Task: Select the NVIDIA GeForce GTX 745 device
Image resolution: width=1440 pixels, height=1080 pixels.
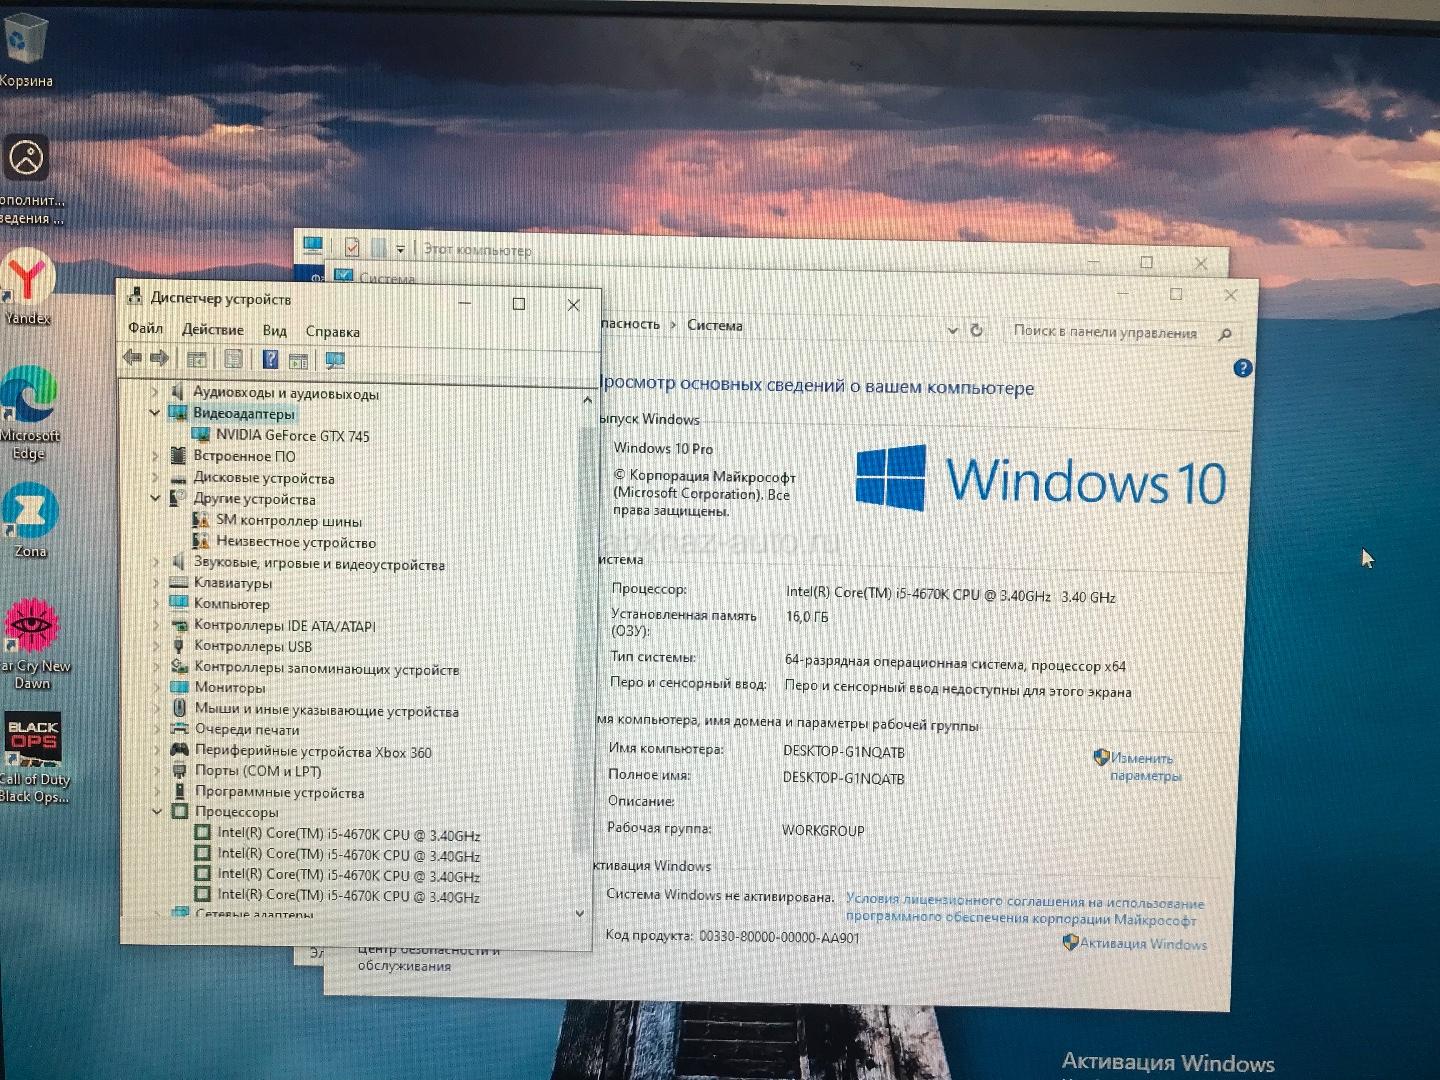Action: click(x=292, y=436)
